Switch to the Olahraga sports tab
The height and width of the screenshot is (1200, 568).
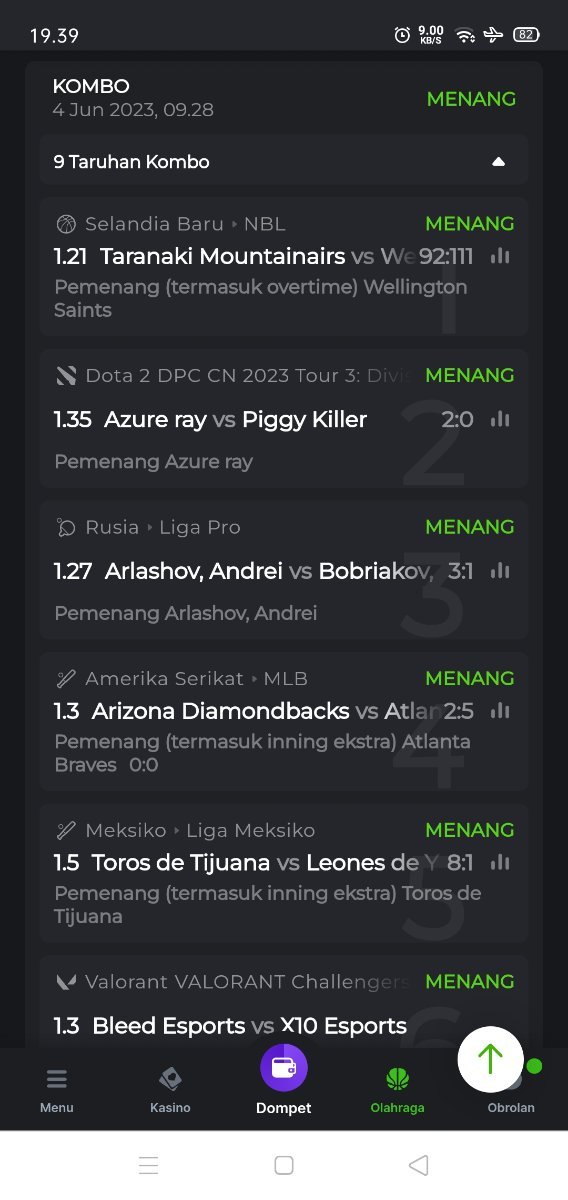[398, 1088]
